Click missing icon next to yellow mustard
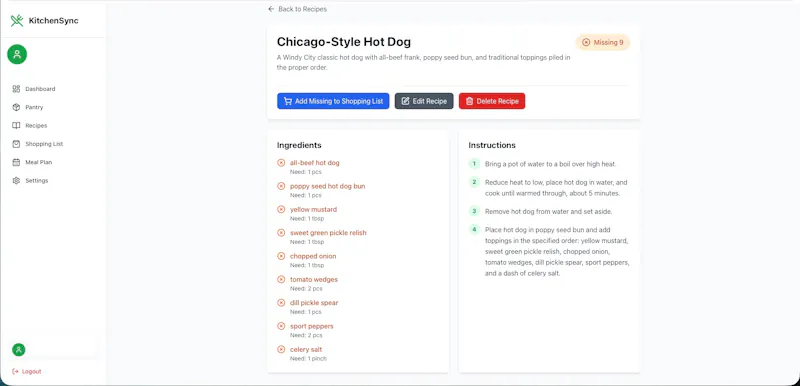 pos(281,209)
